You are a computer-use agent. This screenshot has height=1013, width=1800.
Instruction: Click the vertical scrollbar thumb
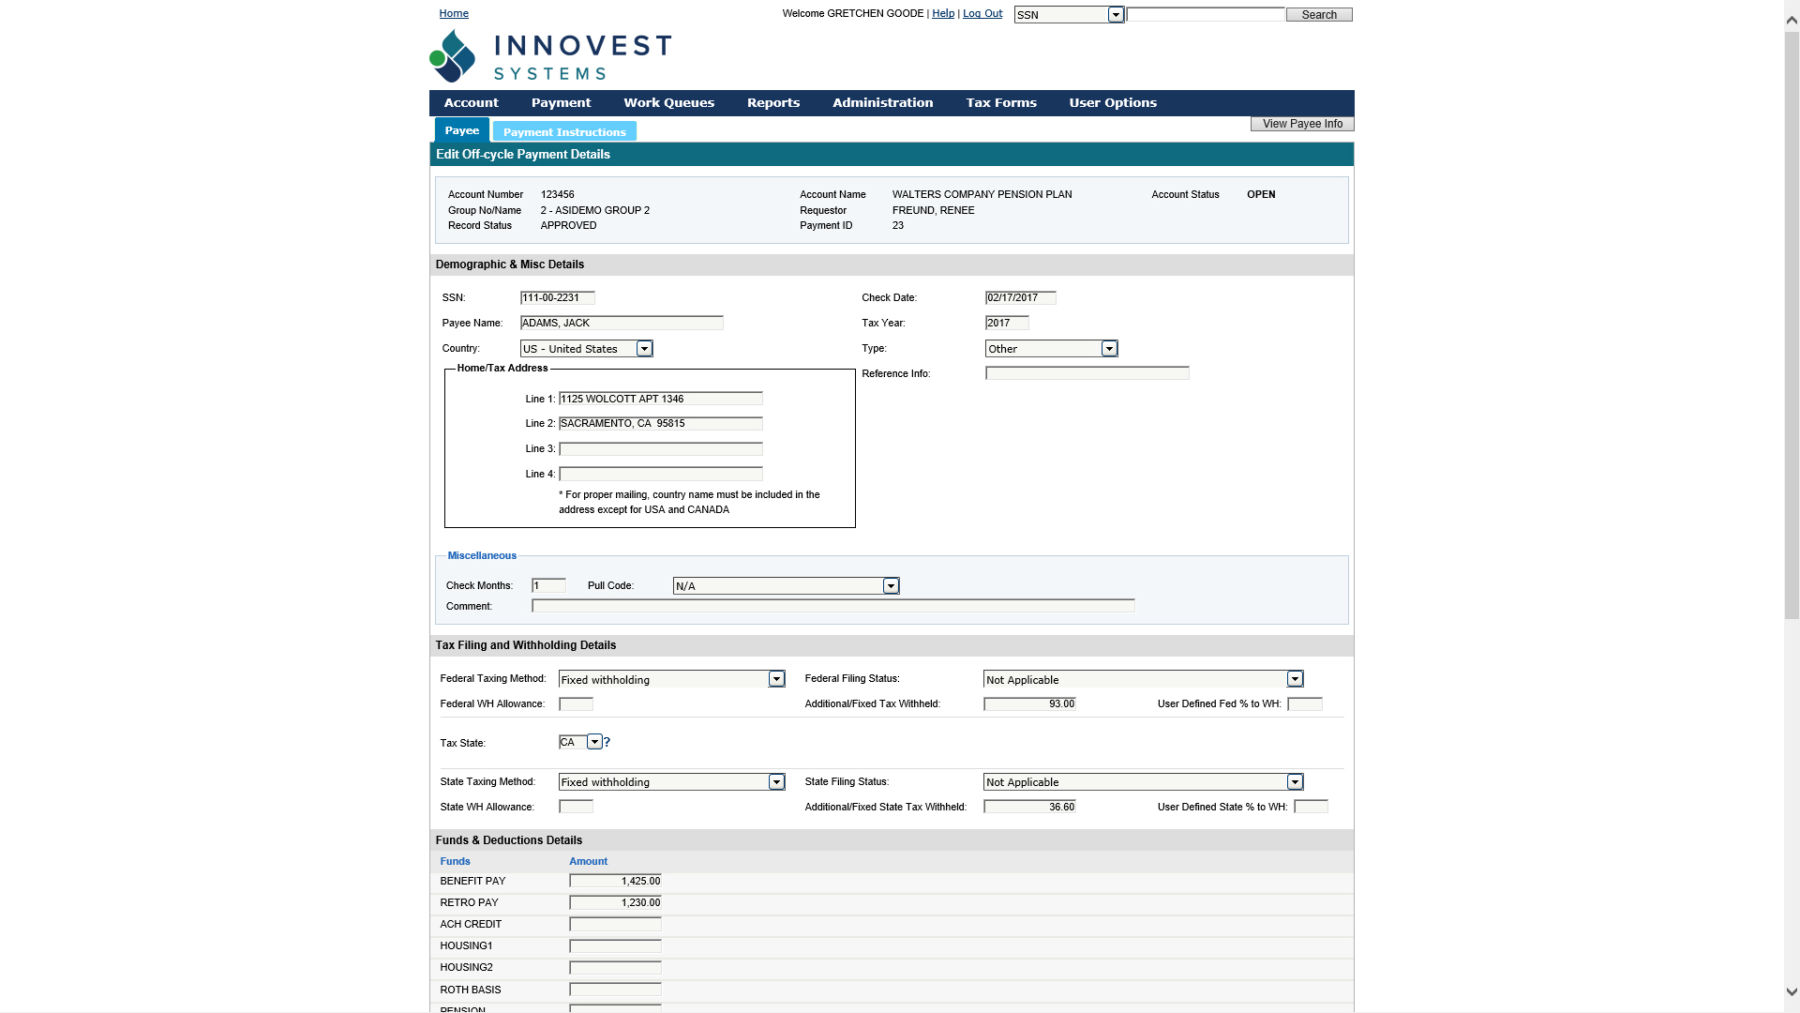[x=1791, y=325]
